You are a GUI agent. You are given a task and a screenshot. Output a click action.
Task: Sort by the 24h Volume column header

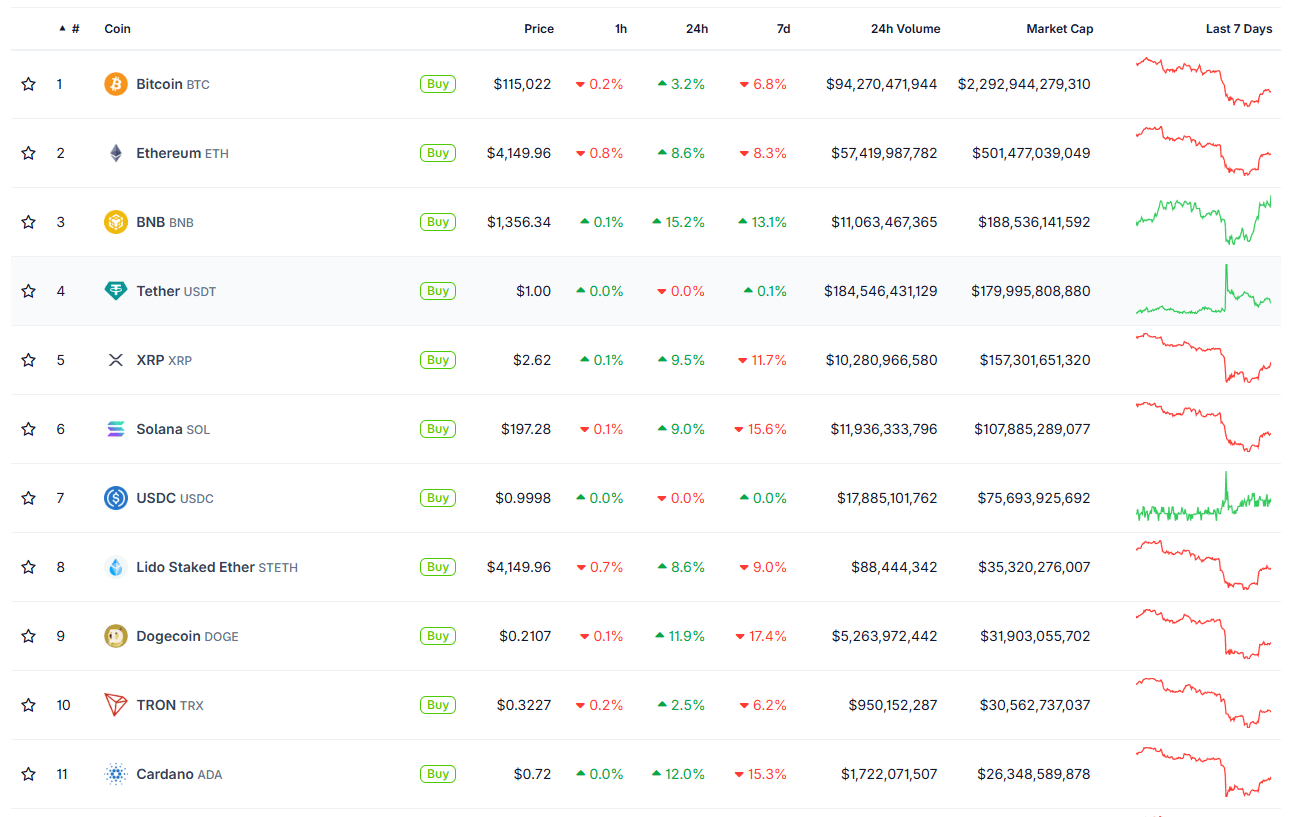905,29
